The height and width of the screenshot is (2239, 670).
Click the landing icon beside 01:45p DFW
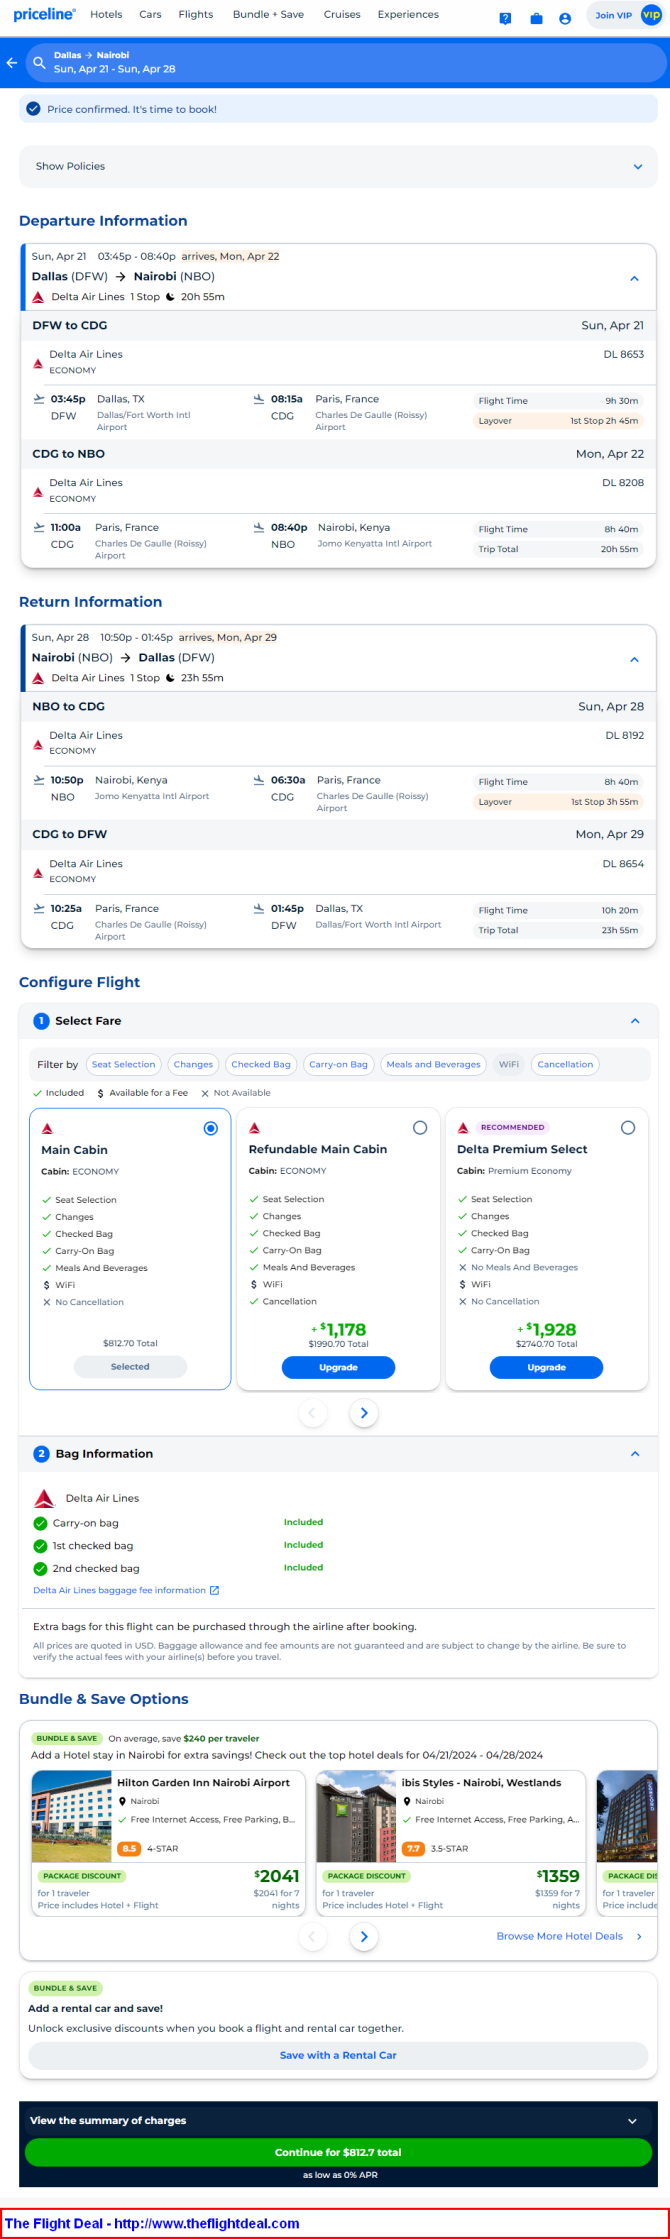259,908
